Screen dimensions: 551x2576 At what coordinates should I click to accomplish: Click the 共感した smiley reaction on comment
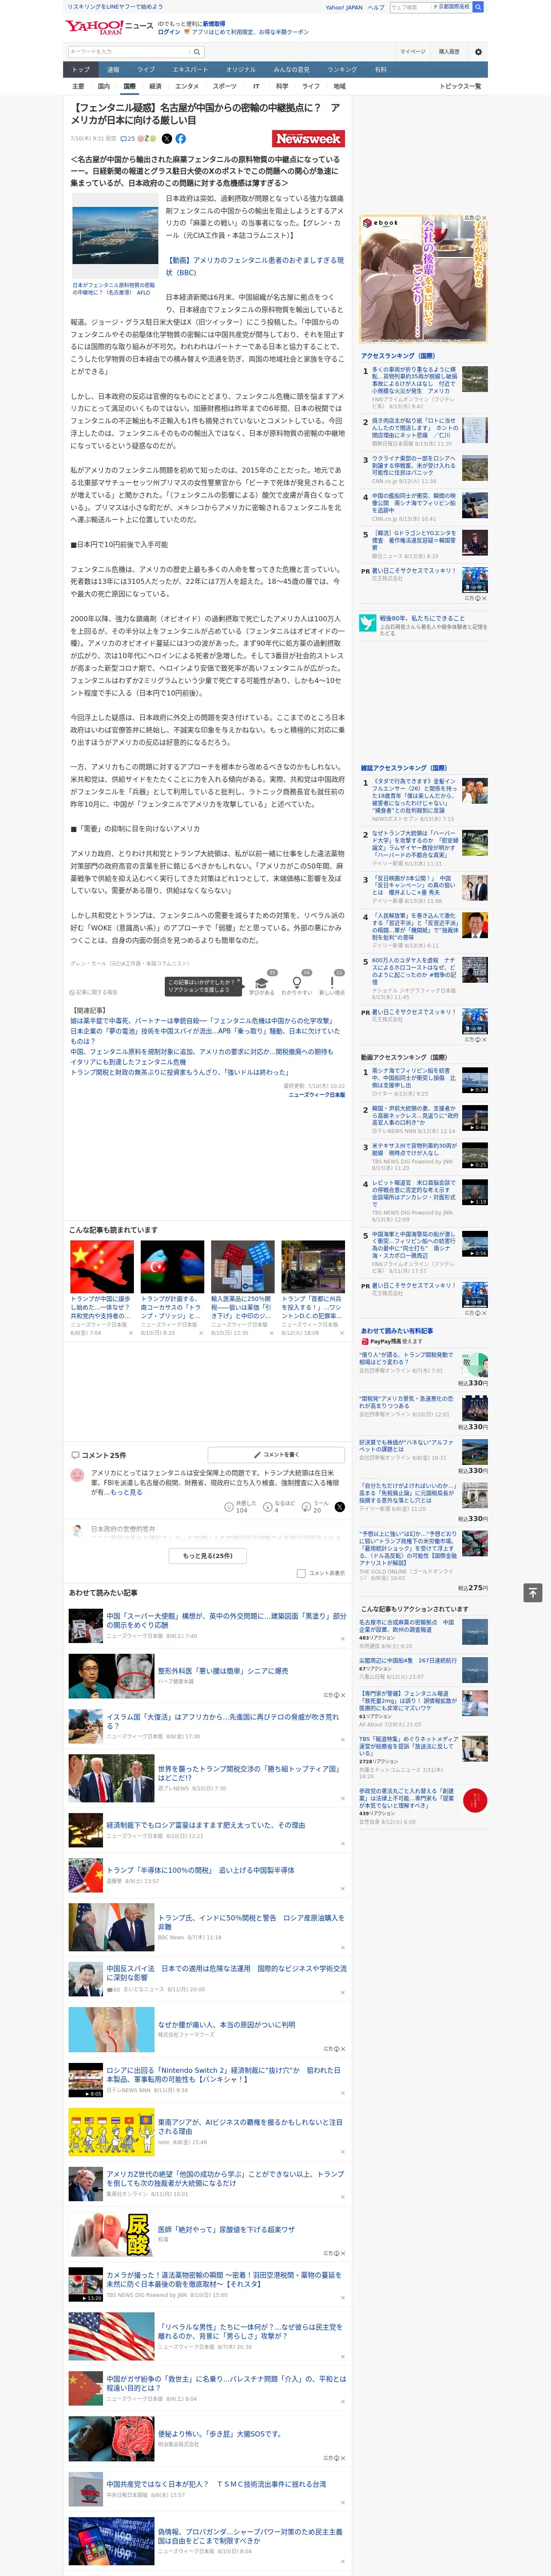(x=229, y=1506)
